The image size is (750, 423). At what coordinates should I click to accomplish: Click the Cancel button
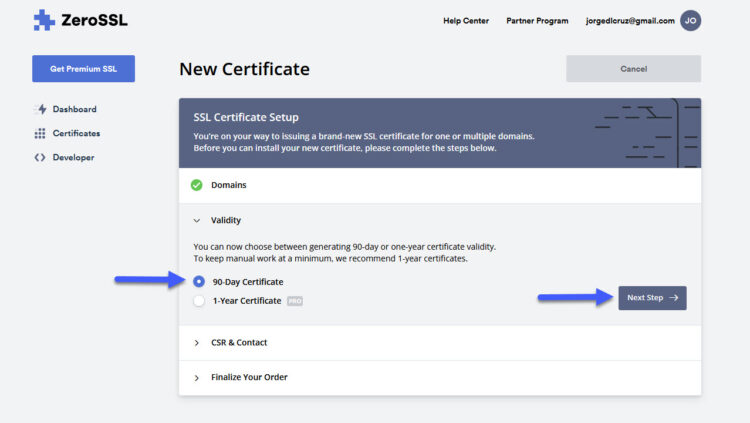[x=633, y=69]
